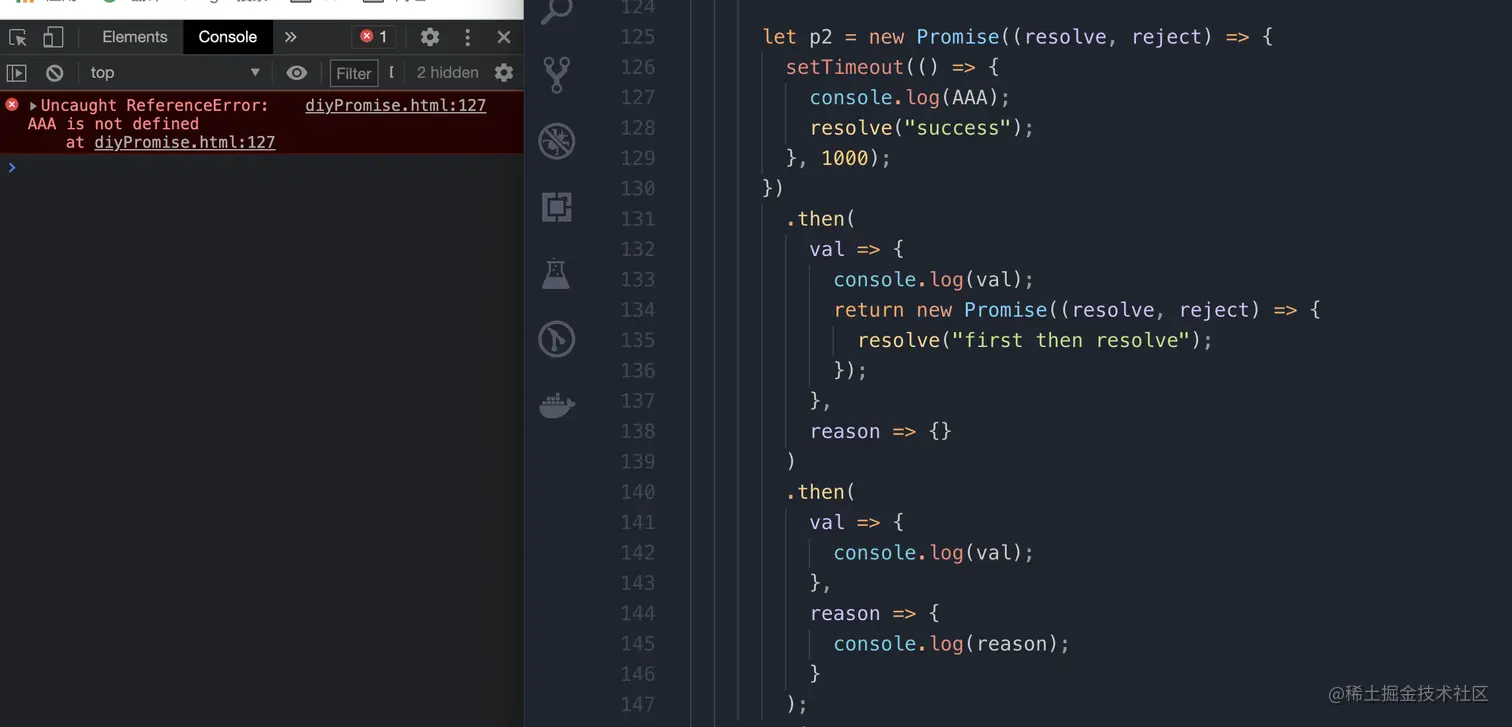Open Run and Debug view icon
This screenshot has width=1512, height=727.
557,141
